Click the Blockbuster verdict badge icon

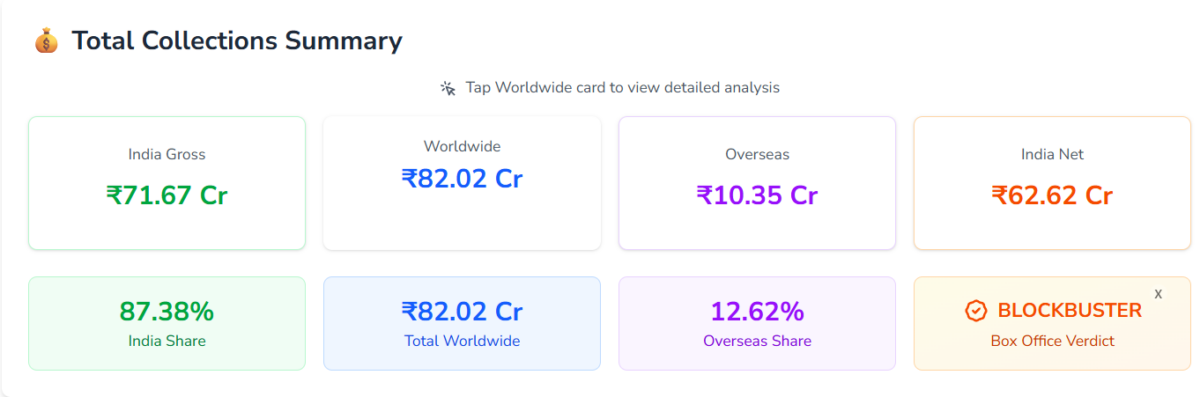click(976, 311)
